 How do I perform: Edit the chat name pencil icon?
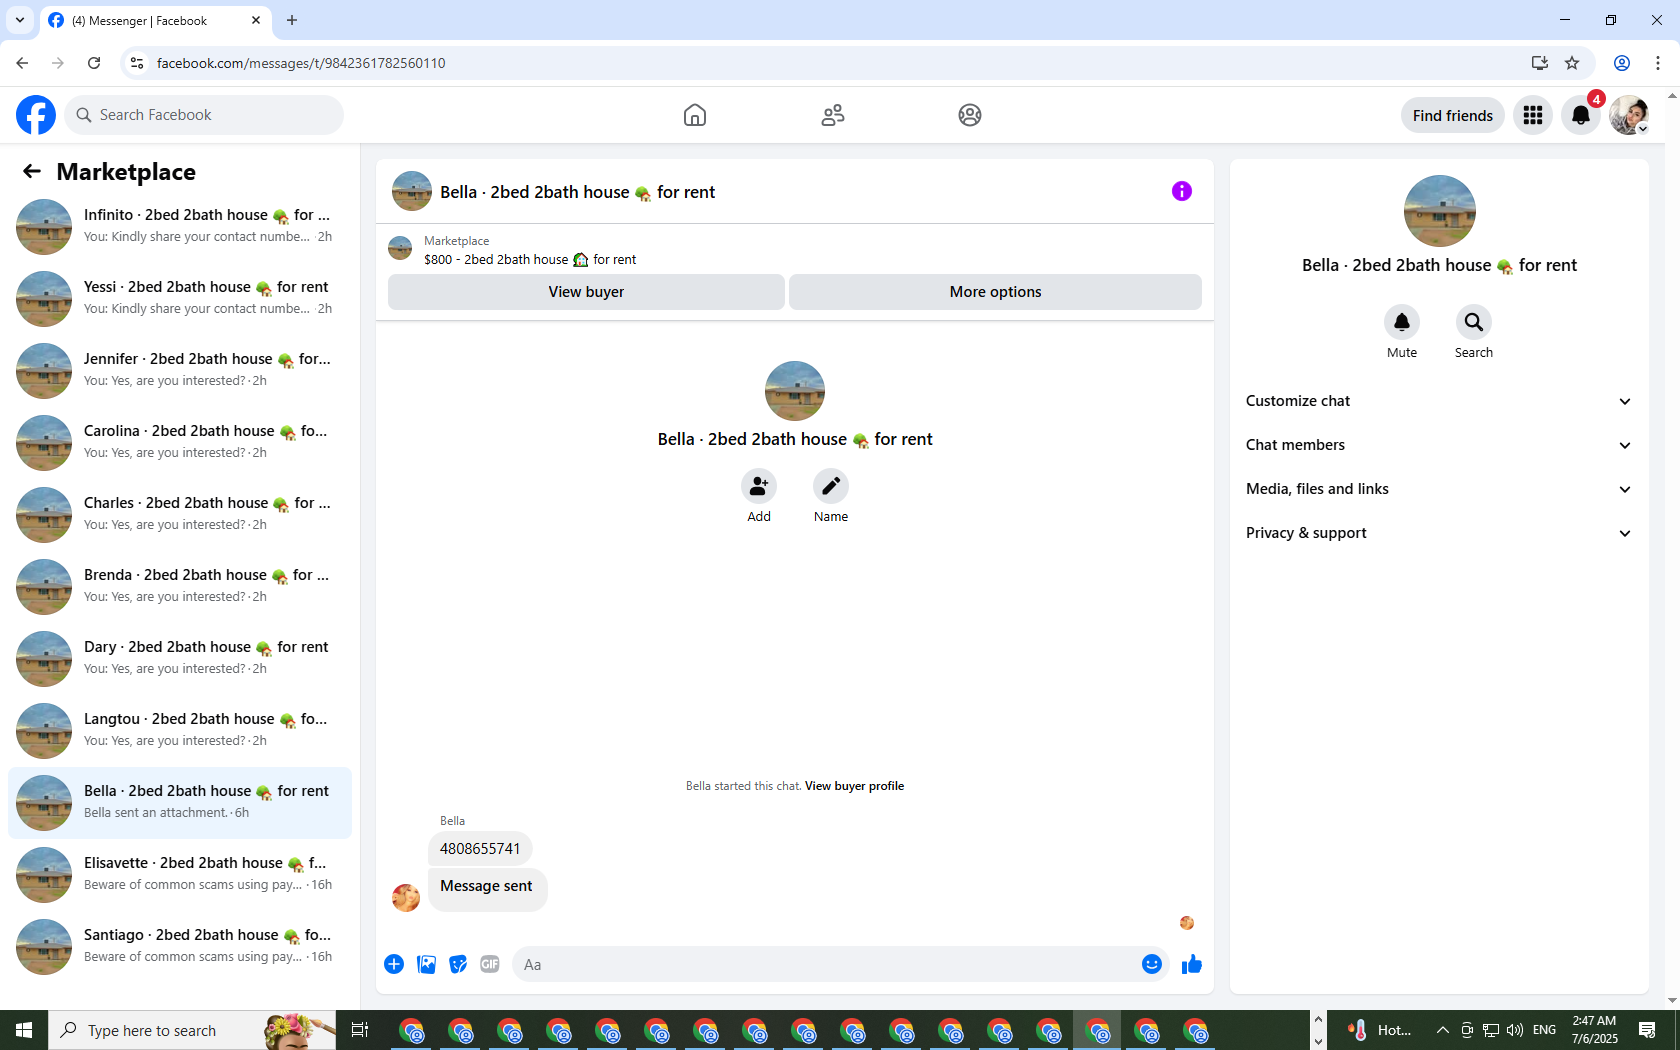(x=831, y=486)
